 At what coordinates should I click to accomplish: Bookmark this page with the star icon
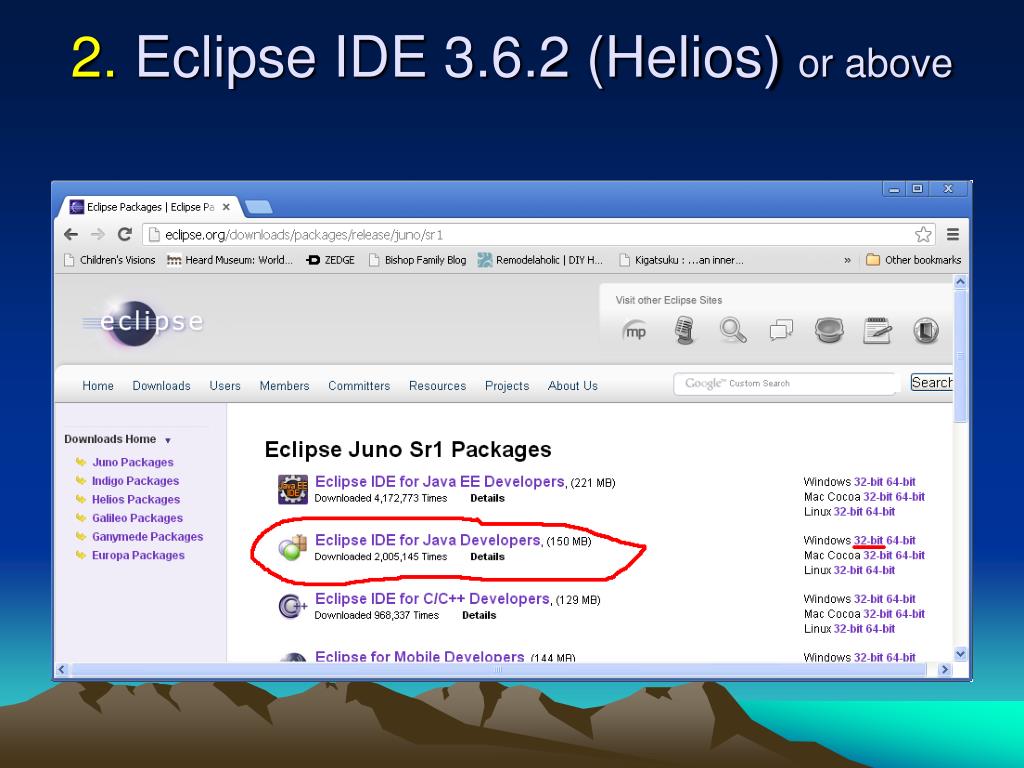[x=923, y=234]
